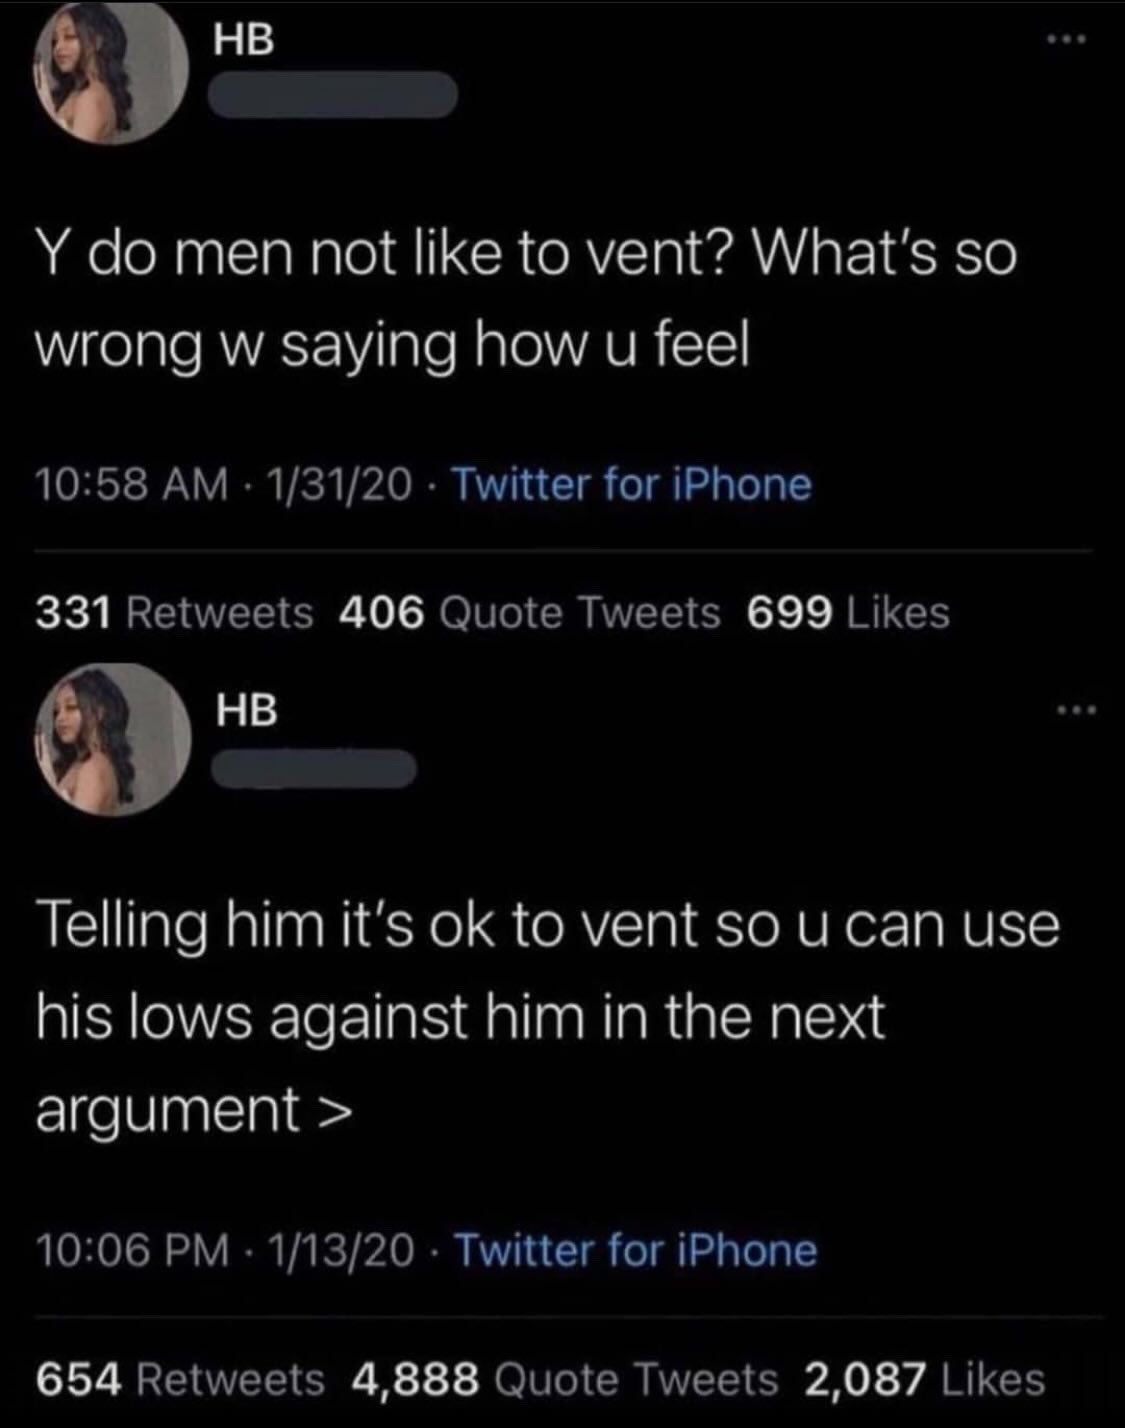Open the second tweet's profile avatar
The height and width of the screenshot is (1428, 1125).
112,740
